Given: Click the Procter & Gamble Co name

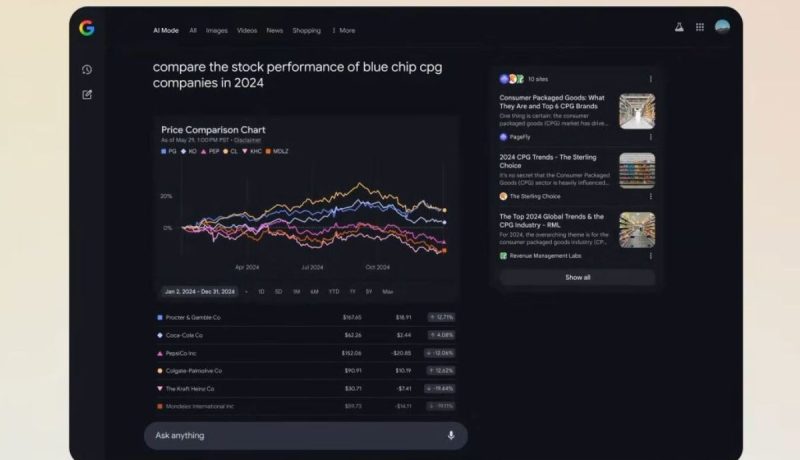Looking at the screenshot, I should click(193, 317).
